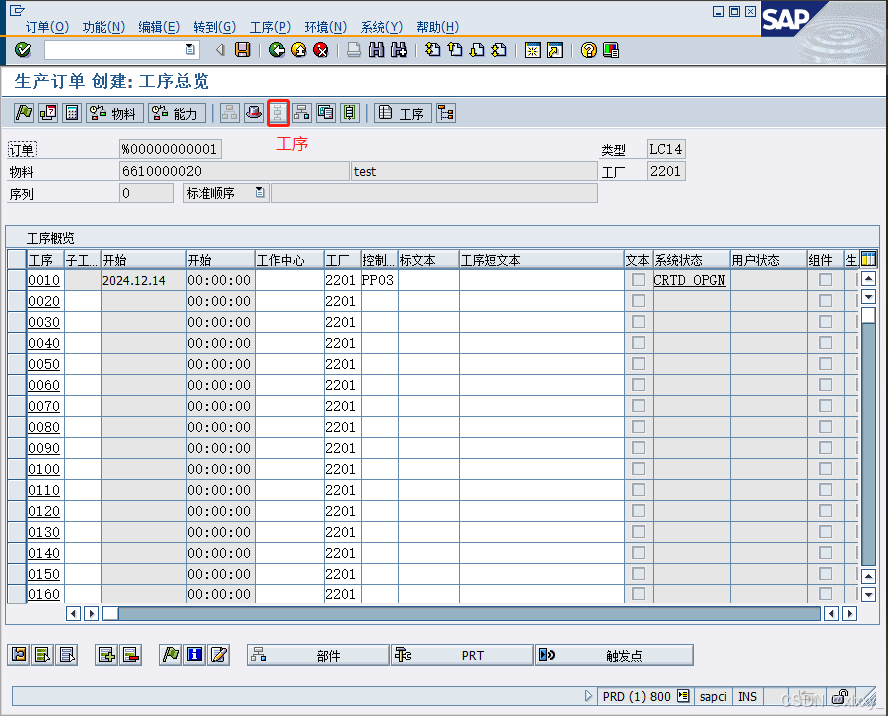The width and height of the screenshot is (888, 716).
Task: Click the vertical scrollbar track of the table
Action: pos(868,444)
